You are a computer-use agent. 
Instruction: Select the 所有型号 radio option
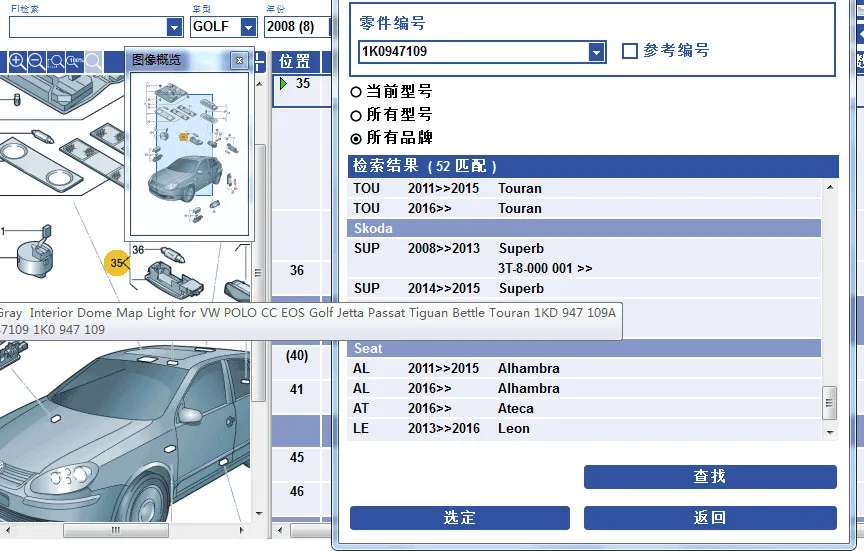click(356, 116)
